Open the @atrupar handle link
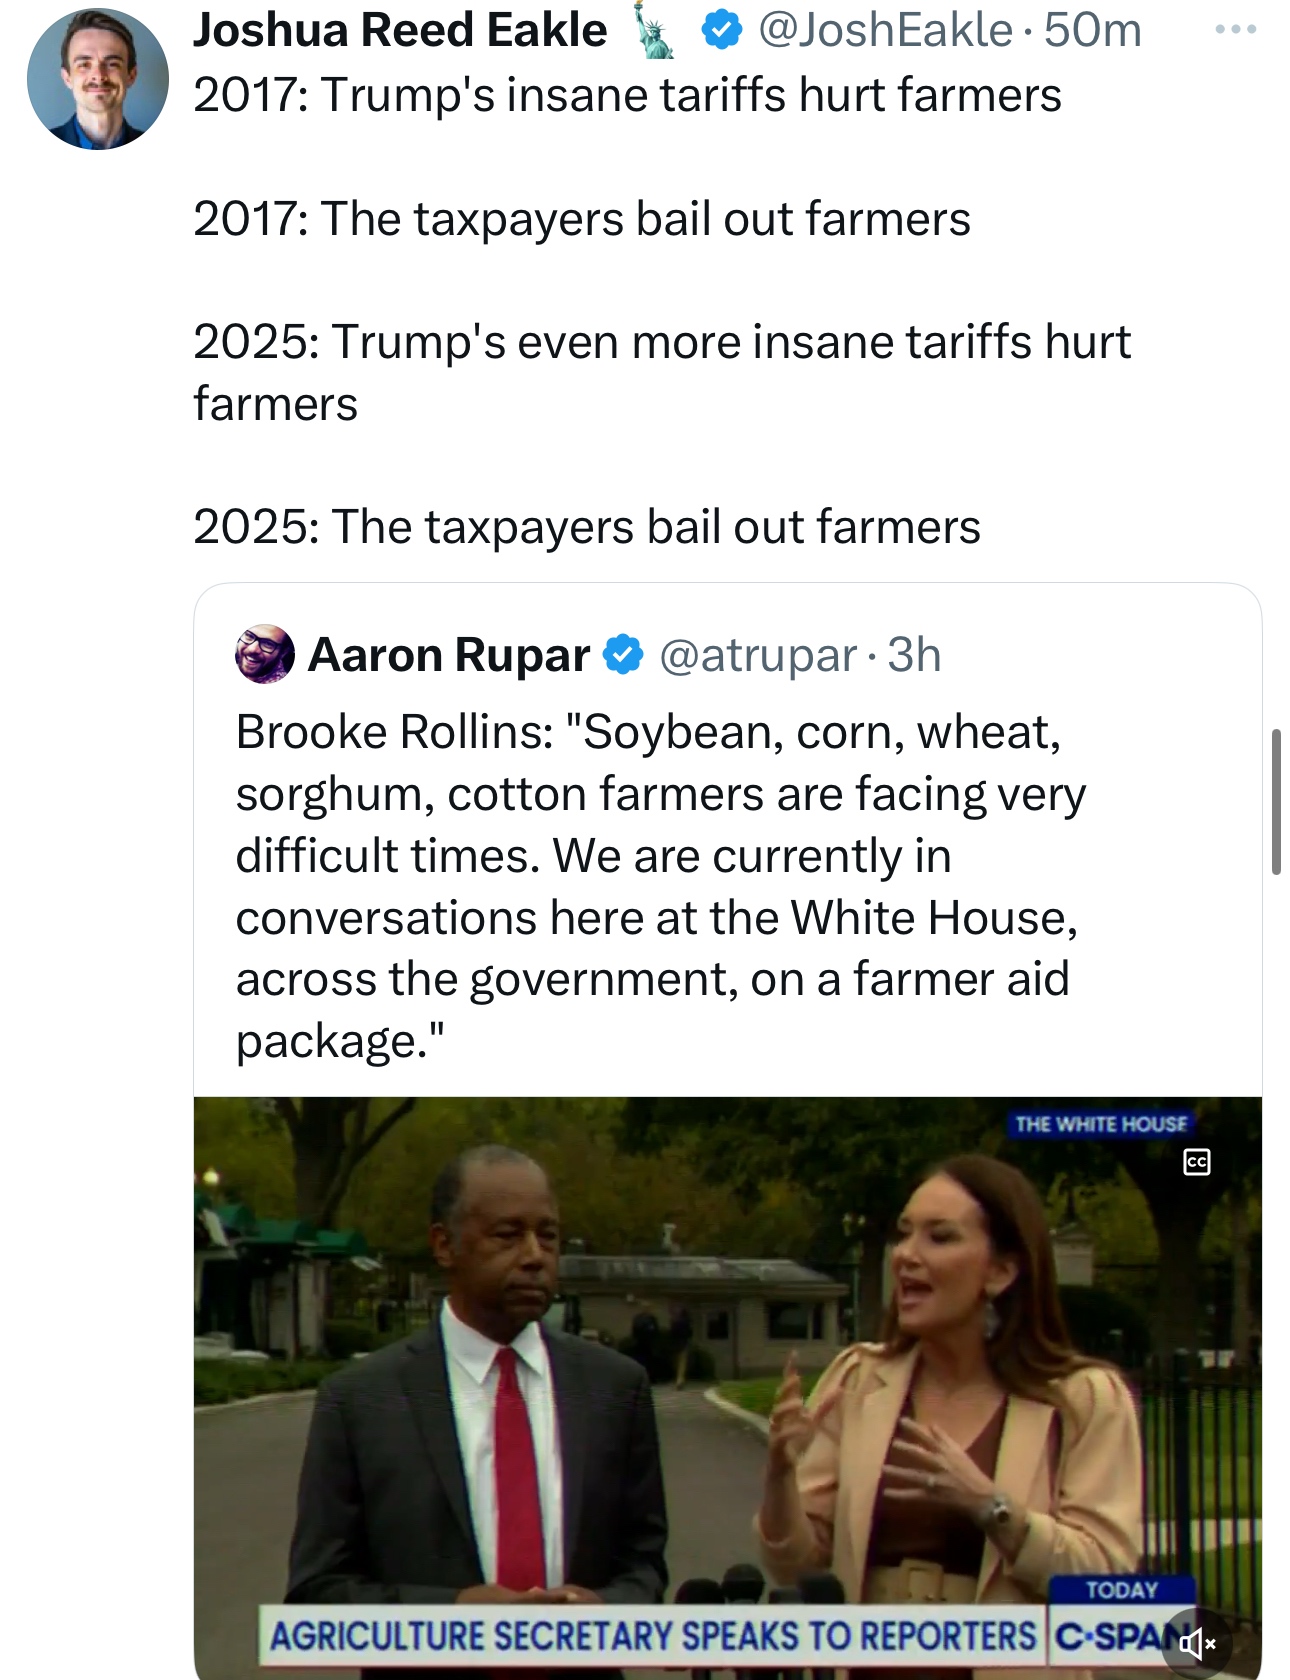 pos(758,656)
